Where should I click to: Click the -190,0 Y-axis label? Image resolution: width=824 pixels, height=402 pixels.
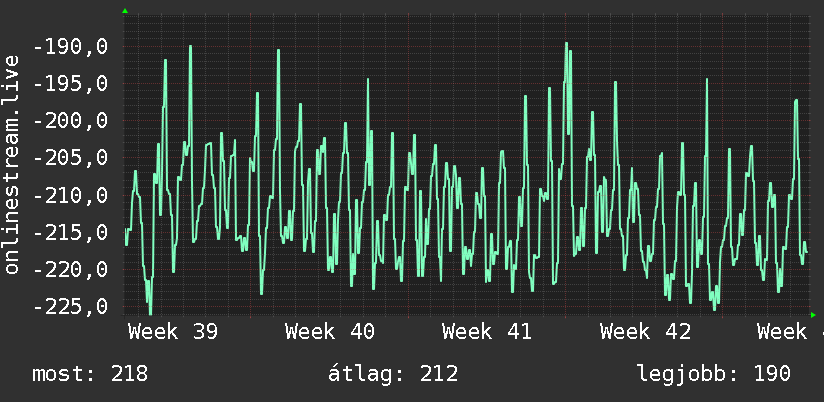tap(70, 47)
